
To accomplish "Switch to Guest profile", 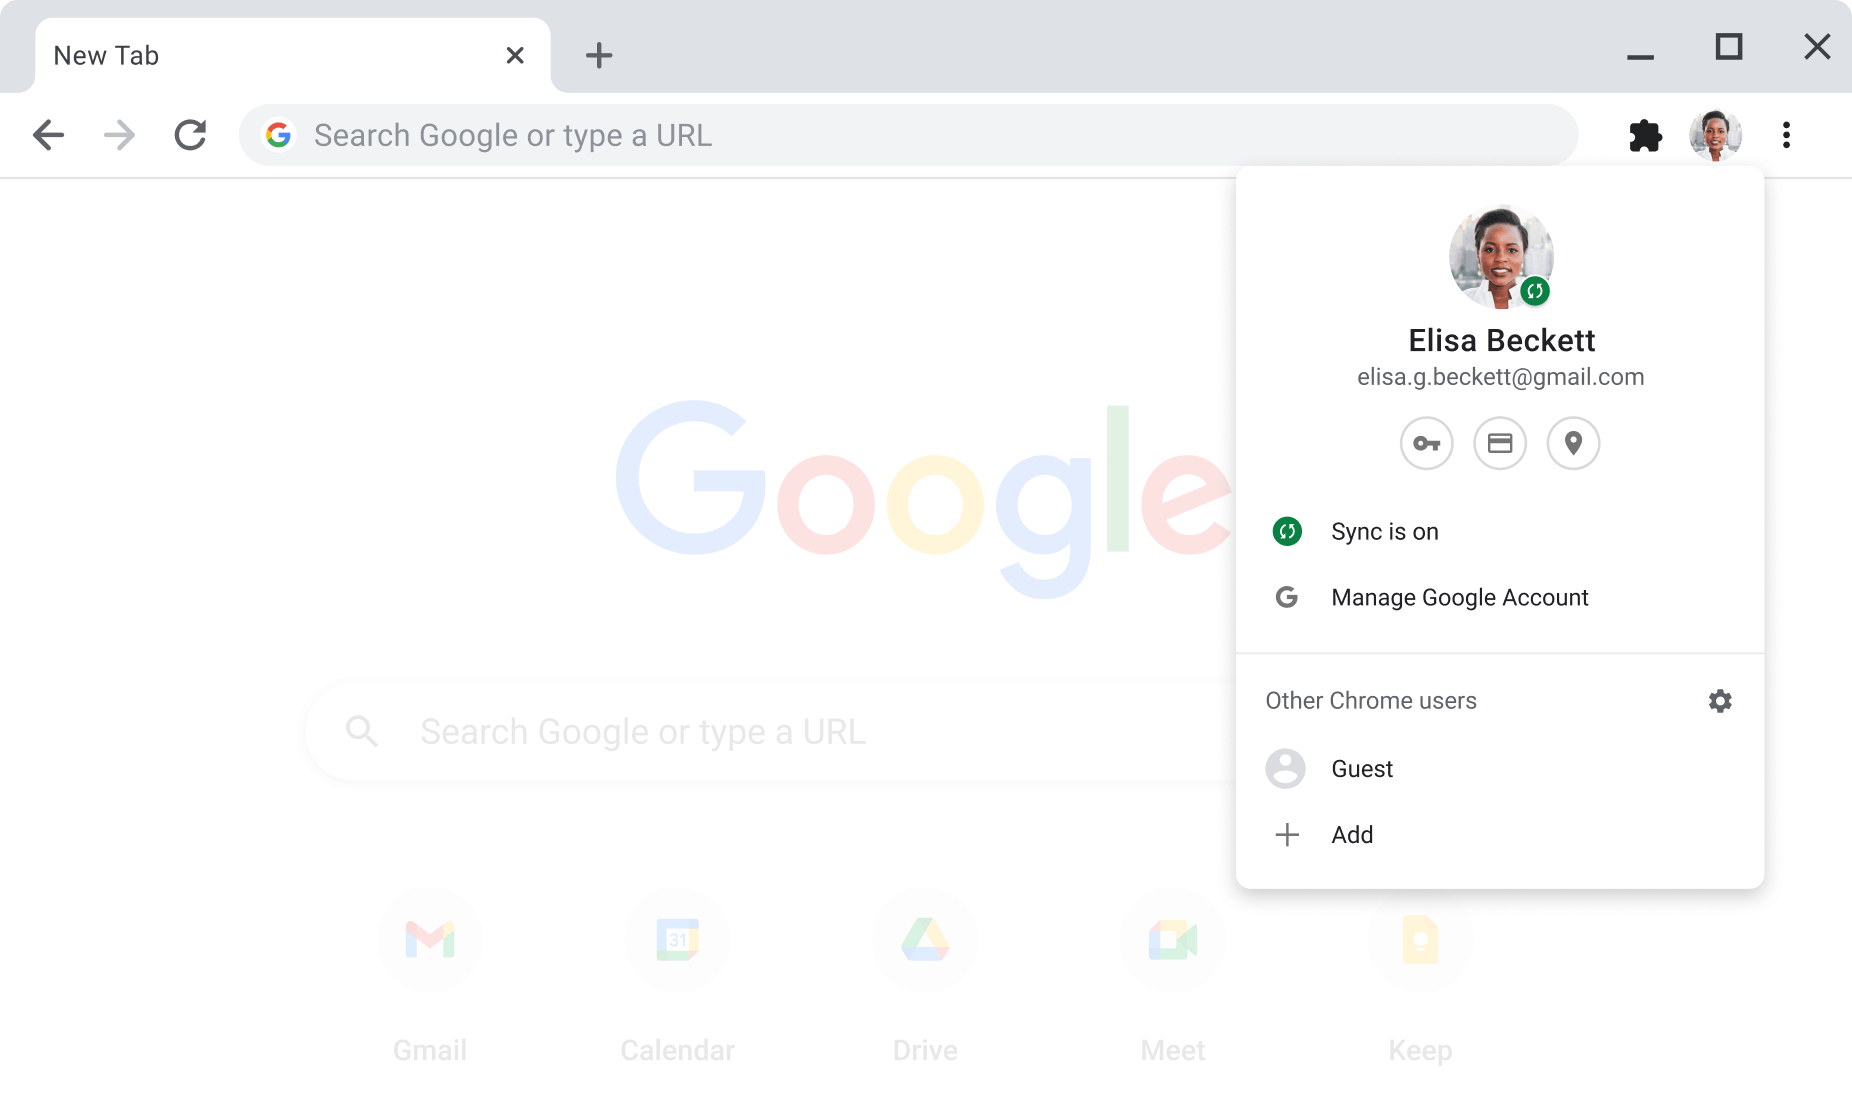I will tap(1361, 769).
